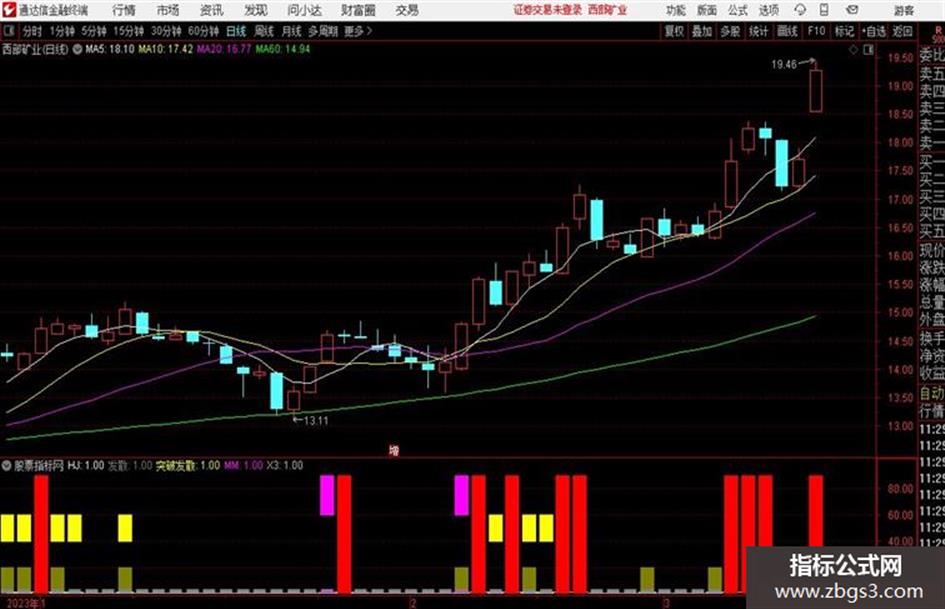Viewport: 945px width, 609px height.
Task: Click the 标记 mark toolbar button
Action: click(844, 31)
